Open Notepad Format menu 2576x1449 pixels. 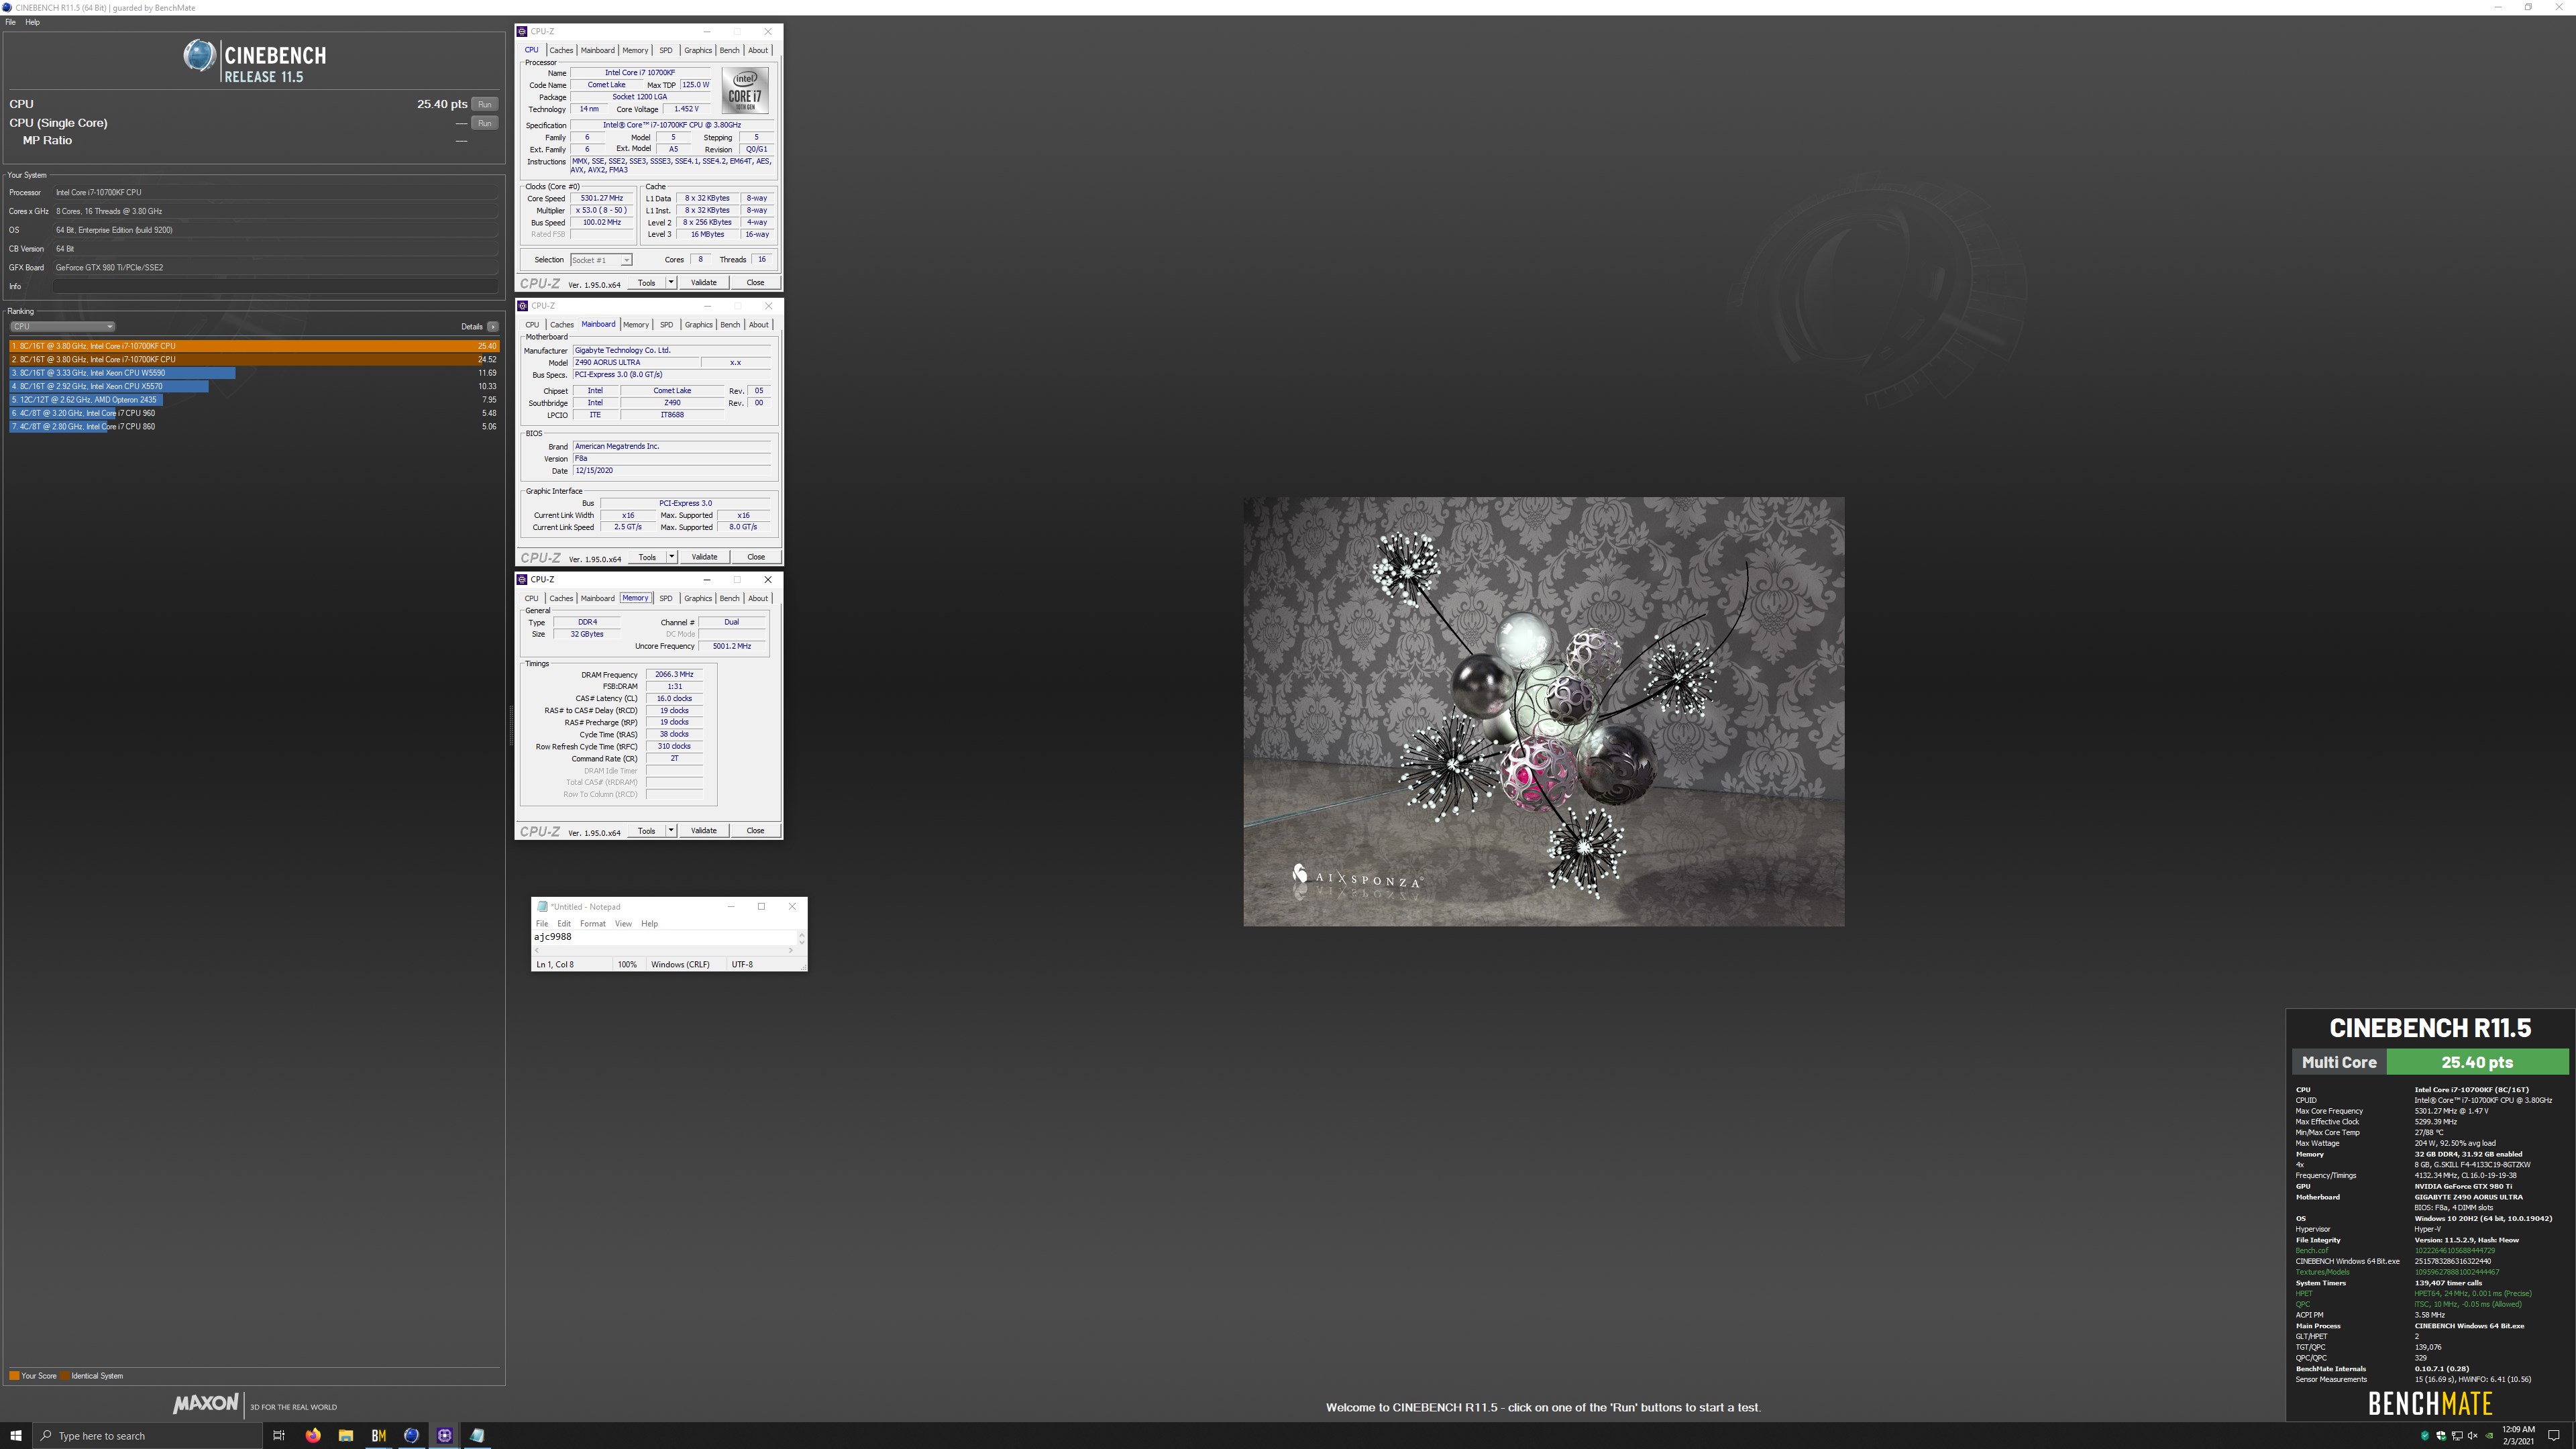[x=593, y=924]
